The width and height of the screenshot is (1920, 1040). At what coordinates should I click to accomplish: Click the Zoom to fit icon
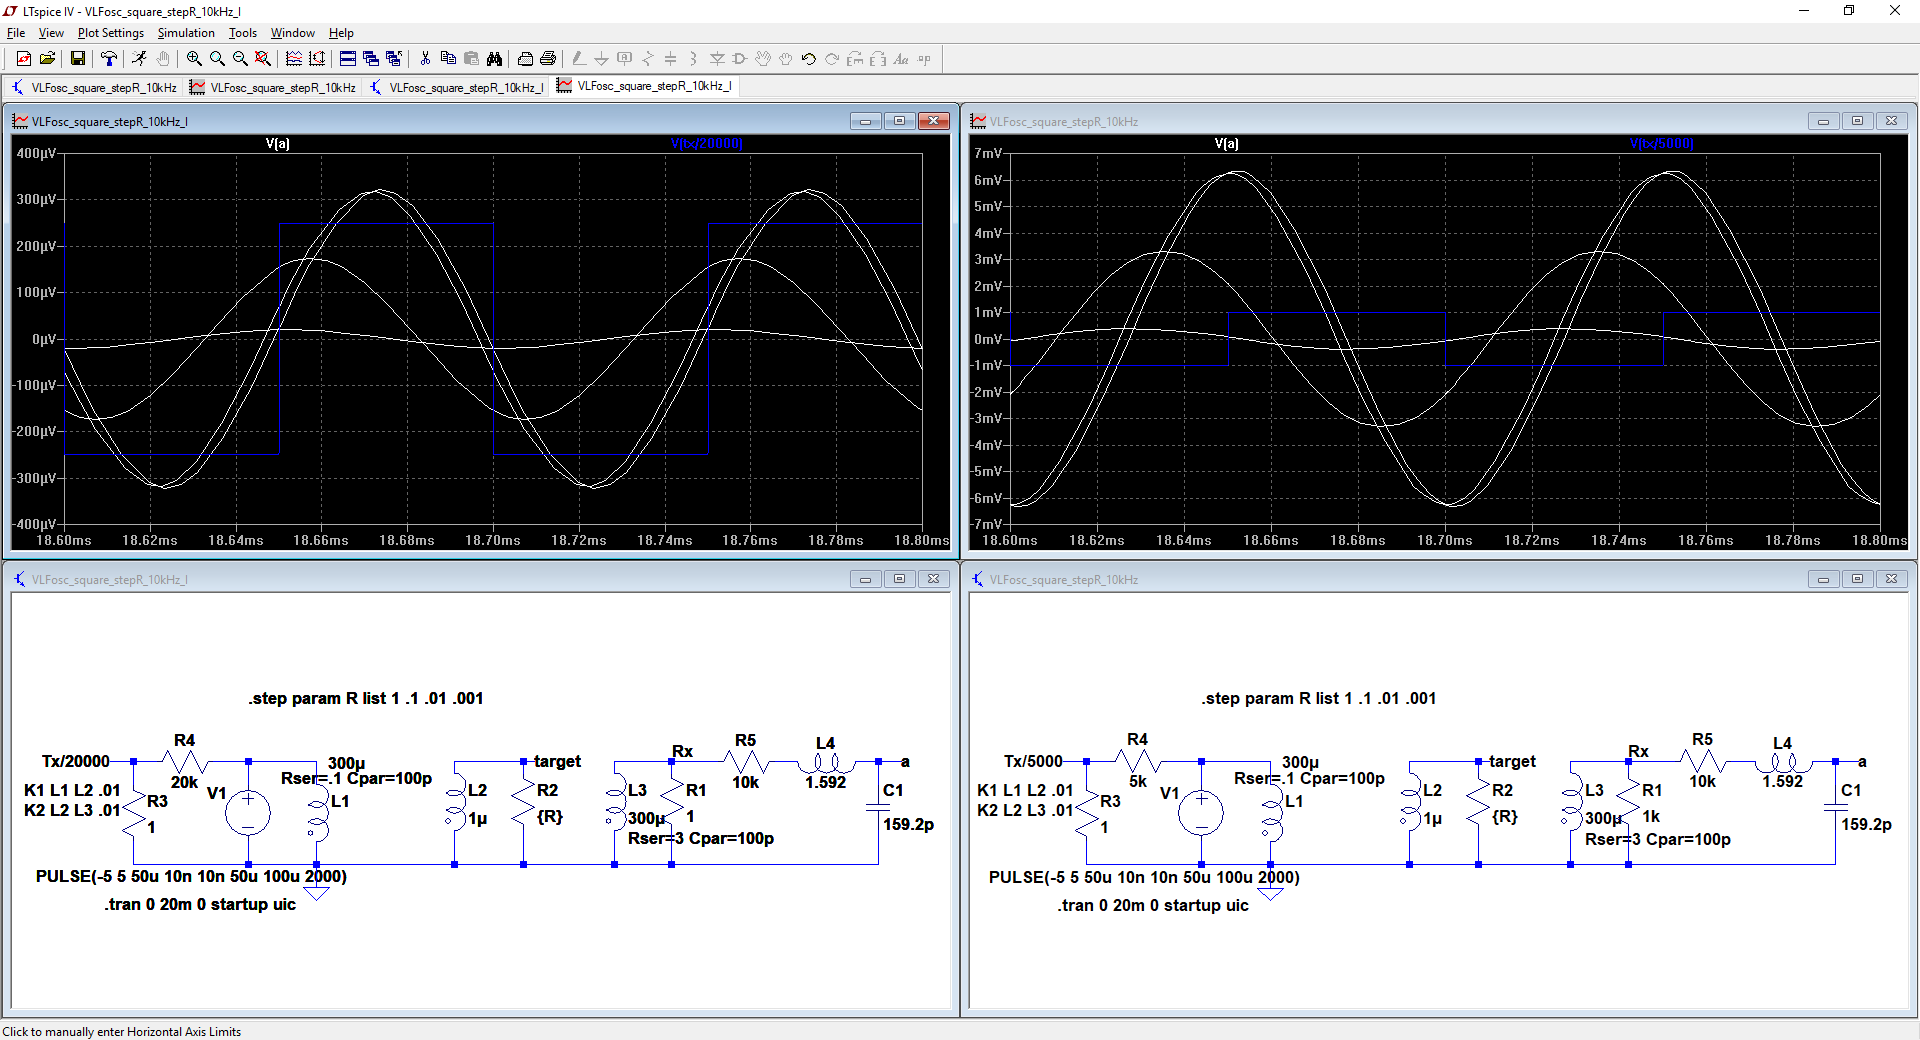click(263, 59)
